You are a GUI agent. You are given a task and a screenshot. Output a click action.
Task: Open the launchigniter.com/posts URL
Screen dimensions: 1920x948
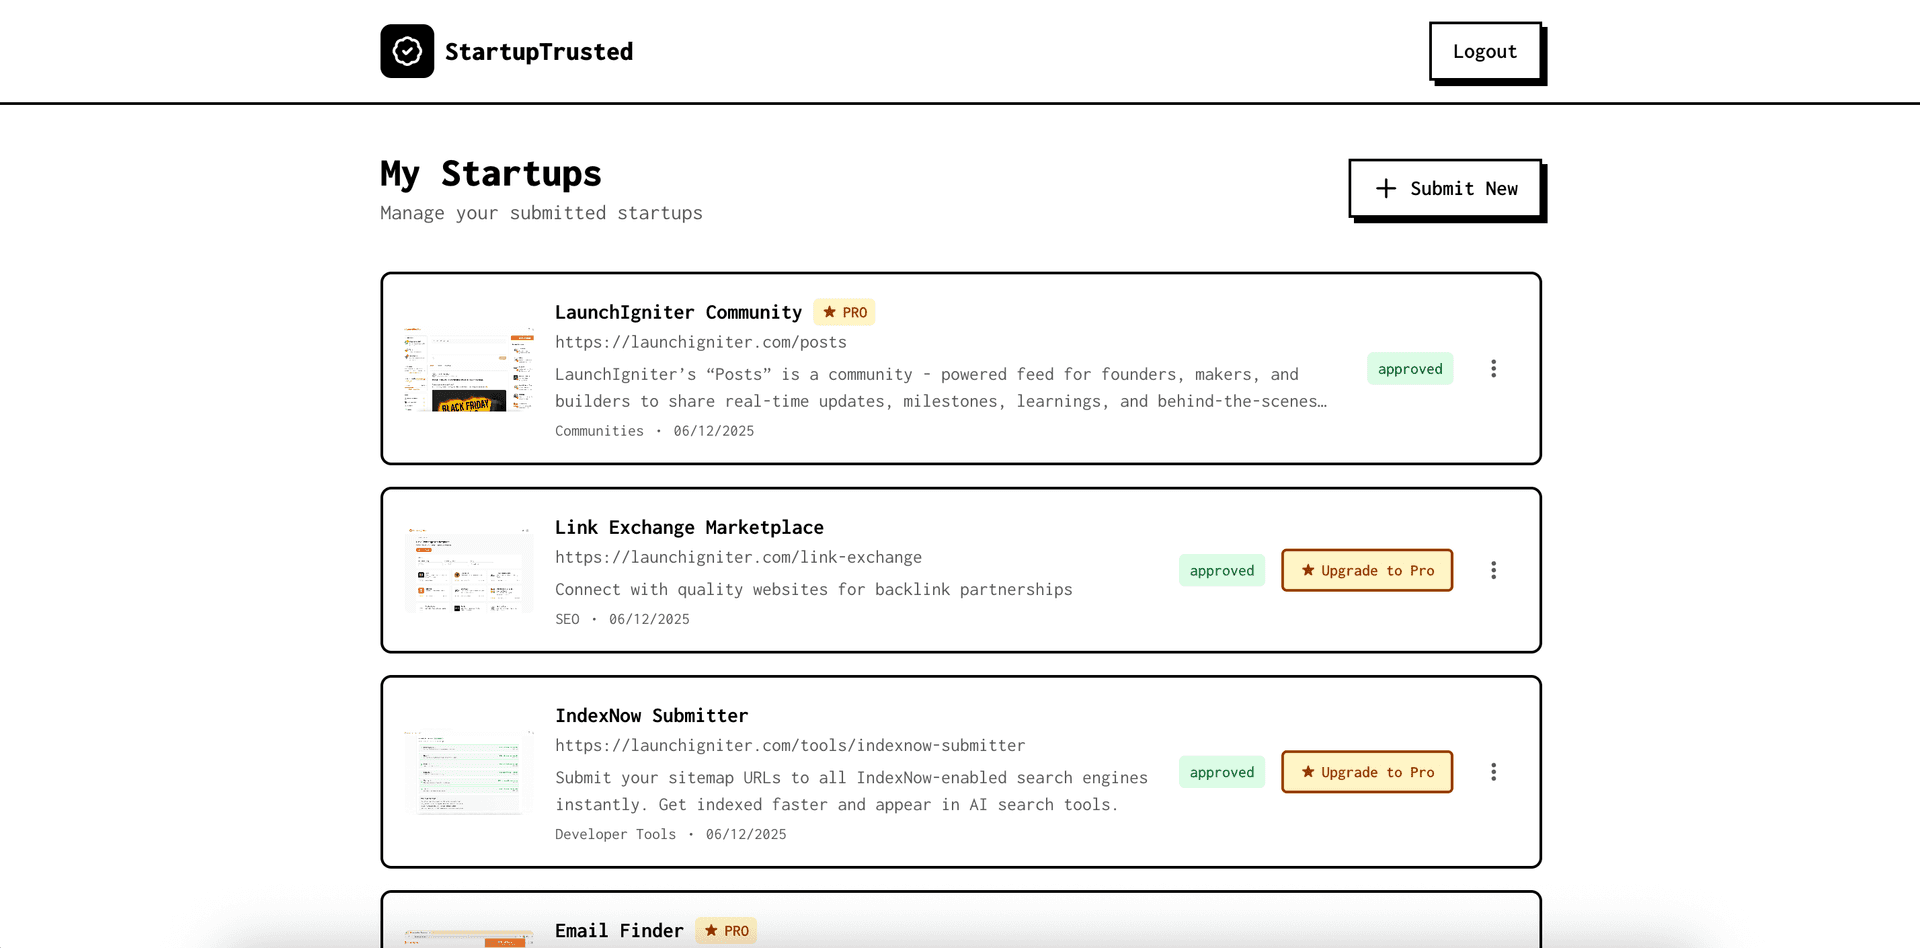point(700,341)
